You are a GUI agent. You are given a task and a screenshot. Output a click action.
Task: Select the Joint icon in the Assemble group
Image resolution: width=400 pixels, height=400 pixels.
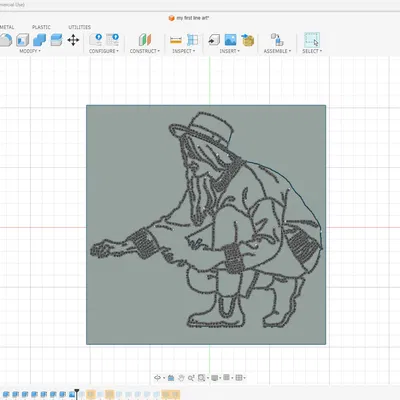[277, 40]
